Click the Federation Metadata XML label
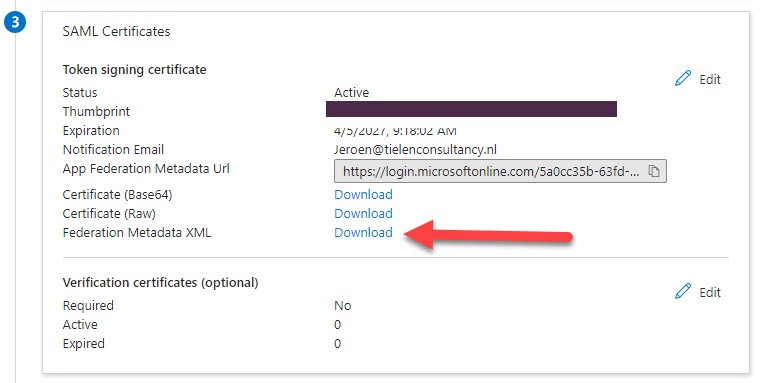 pos(137,233)
